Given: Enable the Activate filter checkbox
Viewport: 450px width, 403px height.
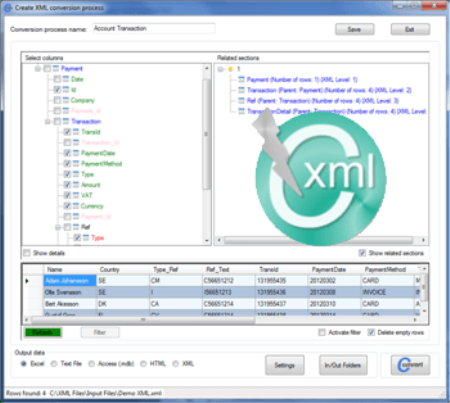Looking at the screenshot, I should click(322, 332).
